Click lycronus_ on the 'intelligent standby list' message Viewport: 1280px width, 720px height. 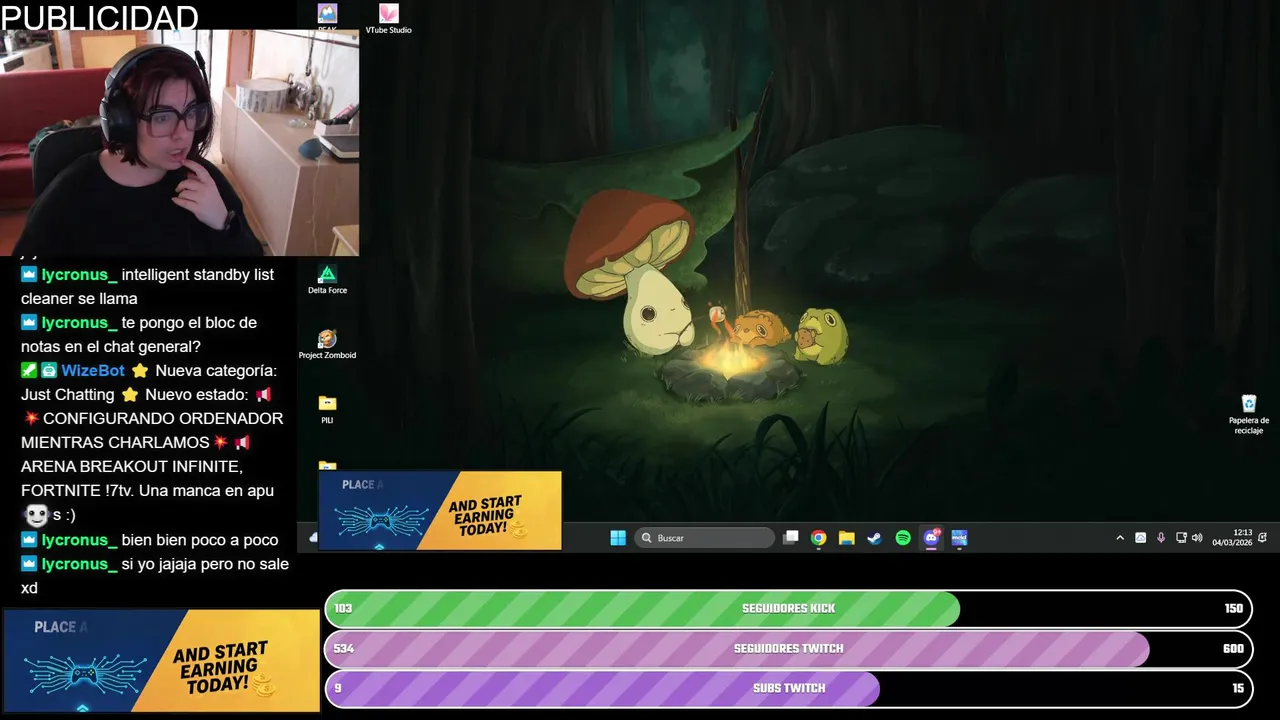coord(80,275)
